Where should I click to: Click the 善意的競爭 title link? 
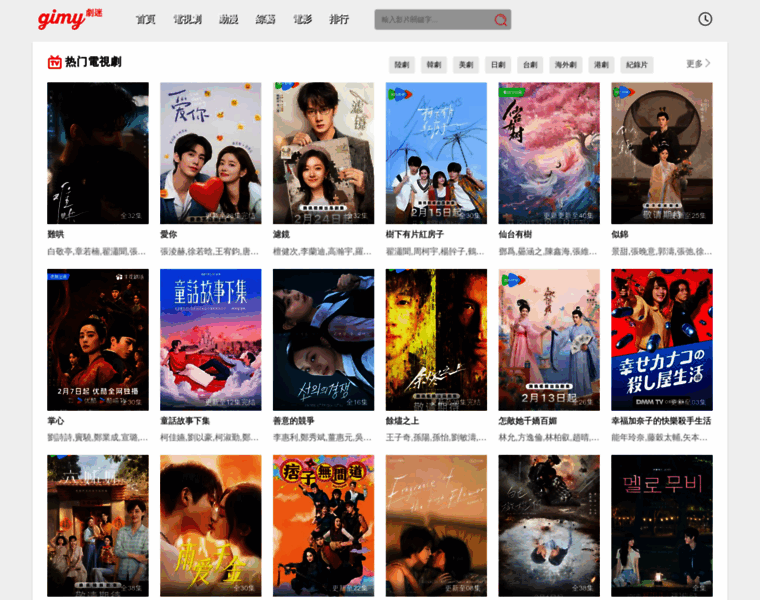[x=294, y=421]
